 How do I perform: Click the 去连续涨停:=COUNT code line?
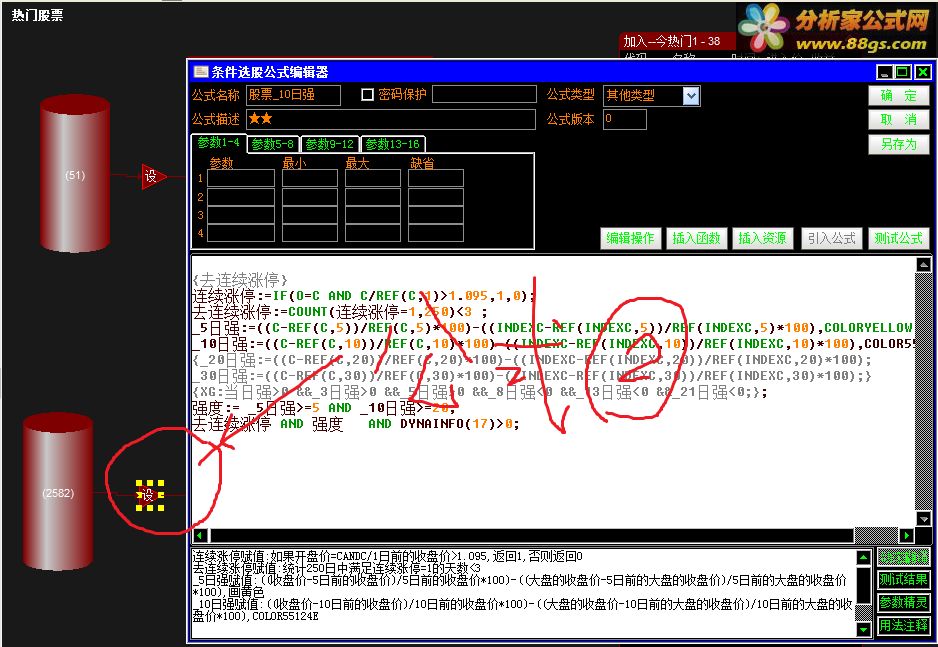tap(339, 312)
